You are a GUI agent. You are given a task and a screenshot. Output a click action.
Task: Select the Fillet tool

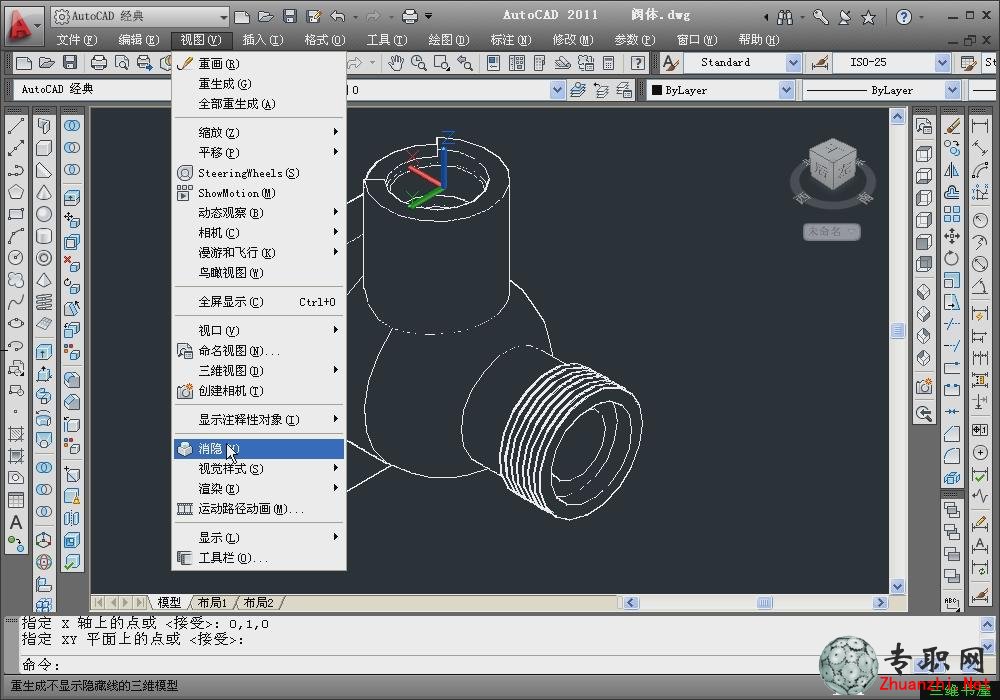click(952, 456)
